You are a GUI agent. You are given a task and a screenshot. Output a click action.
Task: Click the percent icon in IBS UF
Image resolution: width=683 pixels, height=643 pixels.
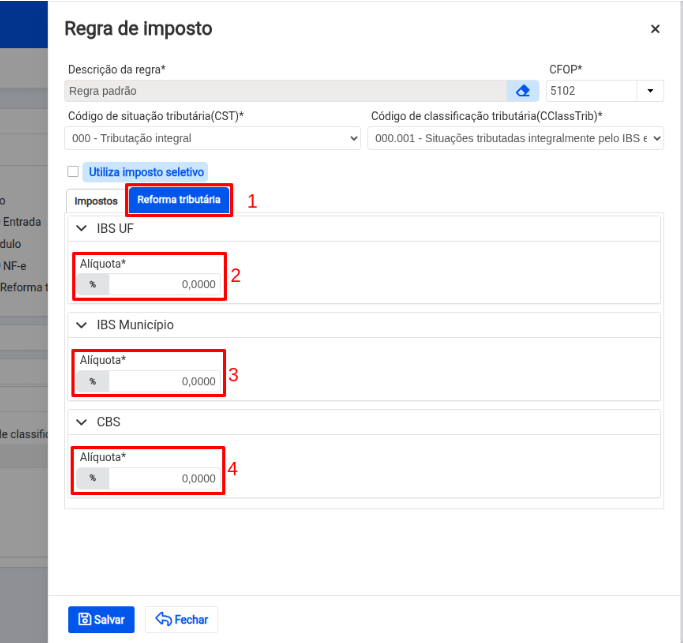point(93,284)
